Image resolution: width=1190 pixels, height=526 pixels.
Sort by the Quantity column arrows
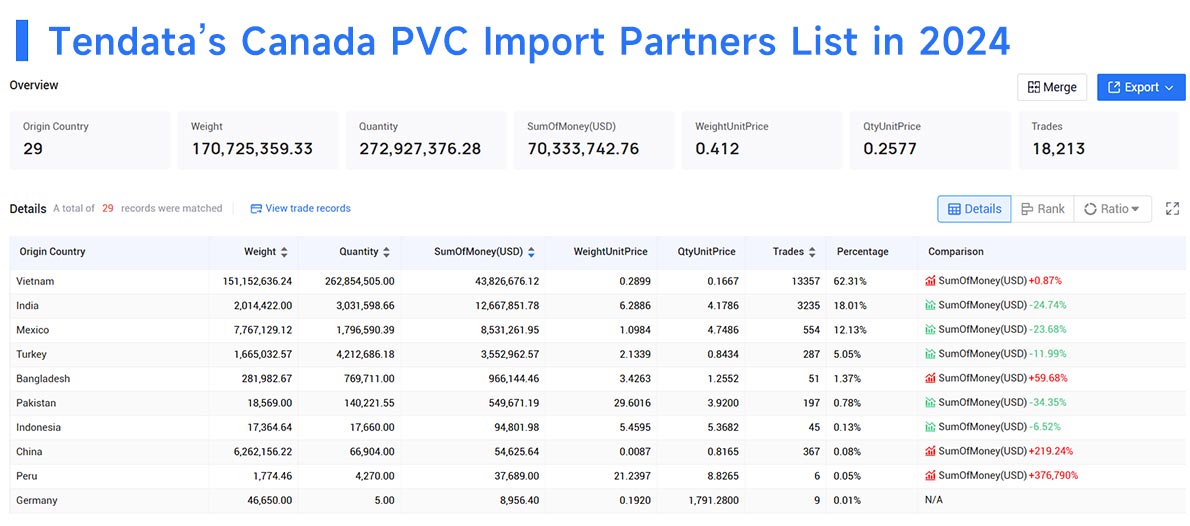click(386, 252)
